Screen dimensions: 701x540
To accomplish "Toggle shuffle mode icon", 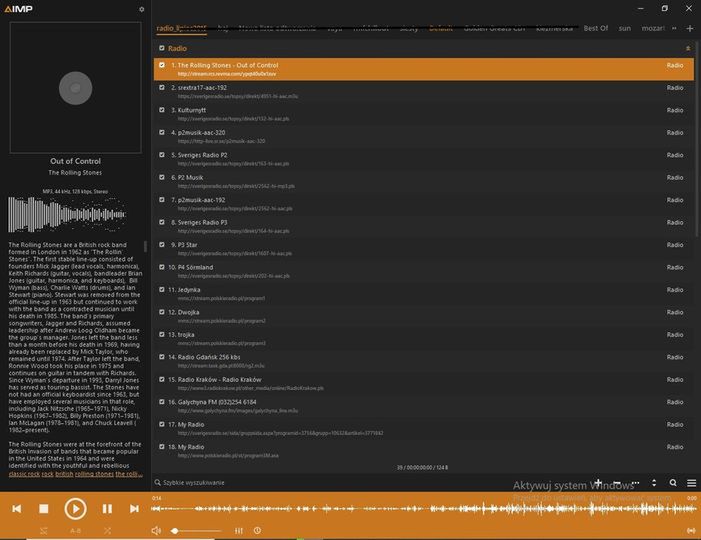I will point(107,531).
